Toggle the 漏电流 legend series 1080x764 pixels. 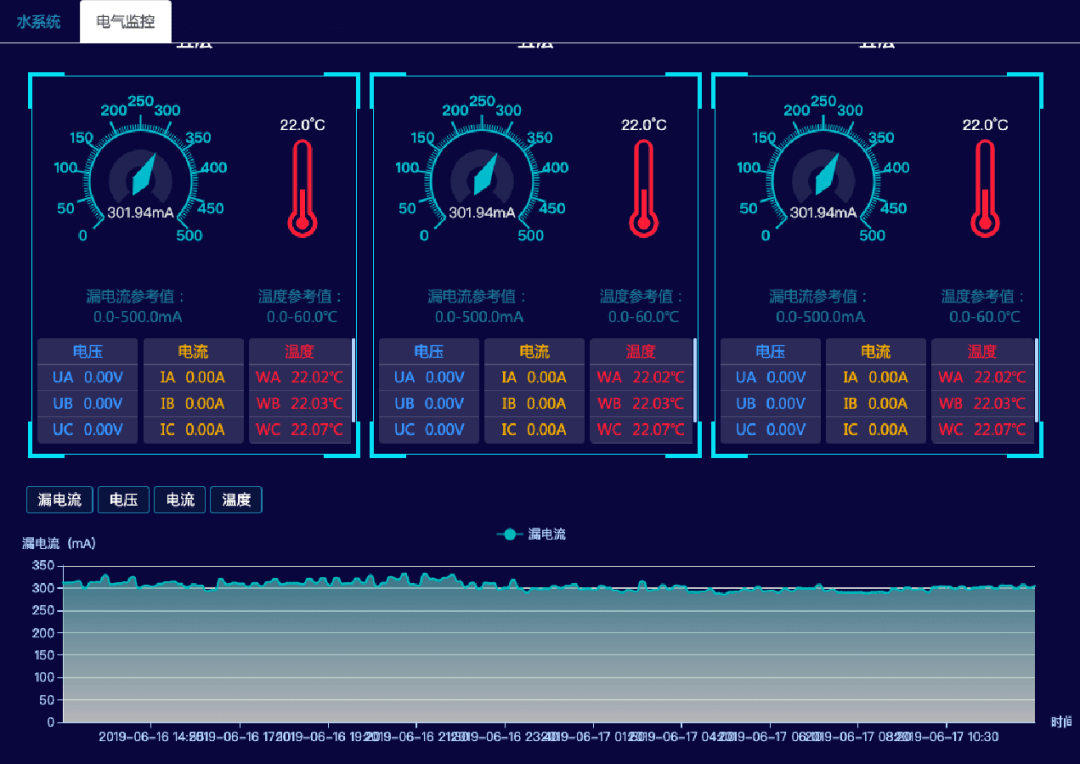[532, 534]
